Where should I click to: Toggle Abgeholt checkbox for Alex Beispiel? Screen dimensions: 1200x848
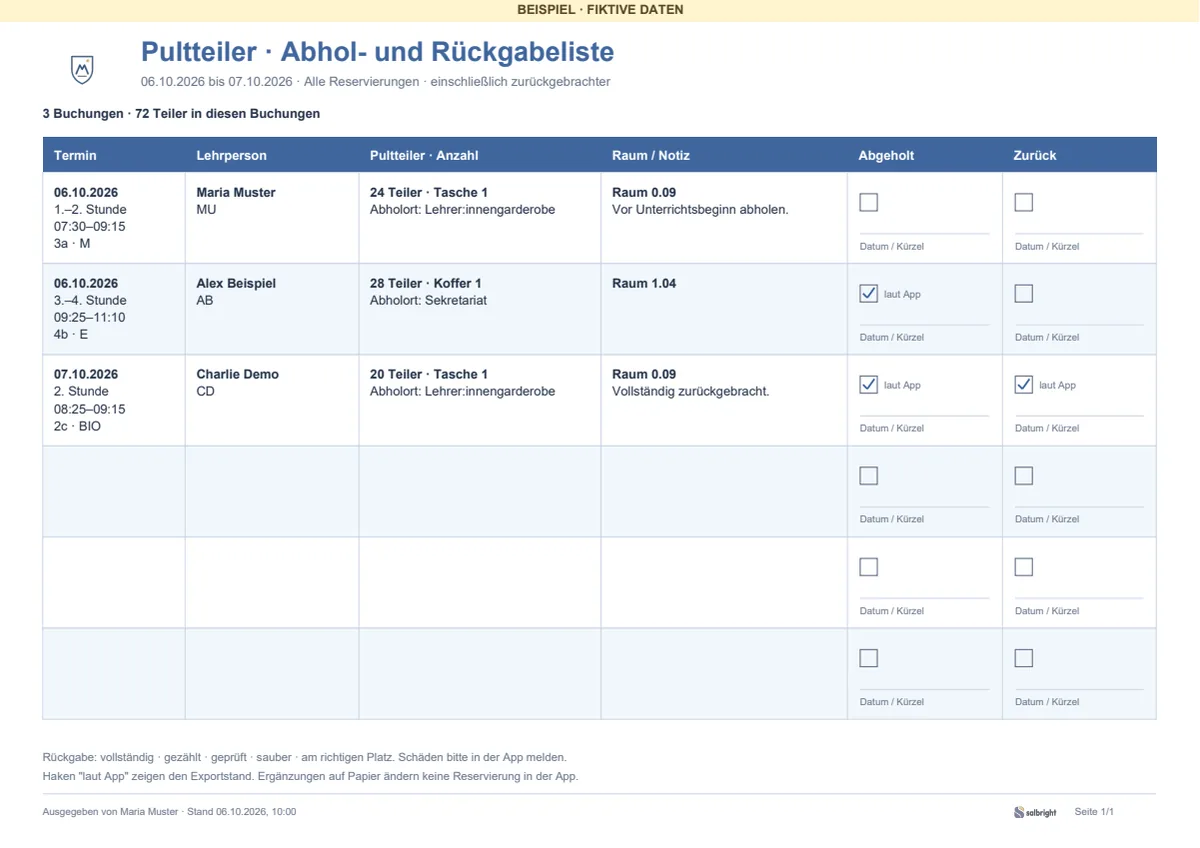pyautogui.click(x=869, y=294)
